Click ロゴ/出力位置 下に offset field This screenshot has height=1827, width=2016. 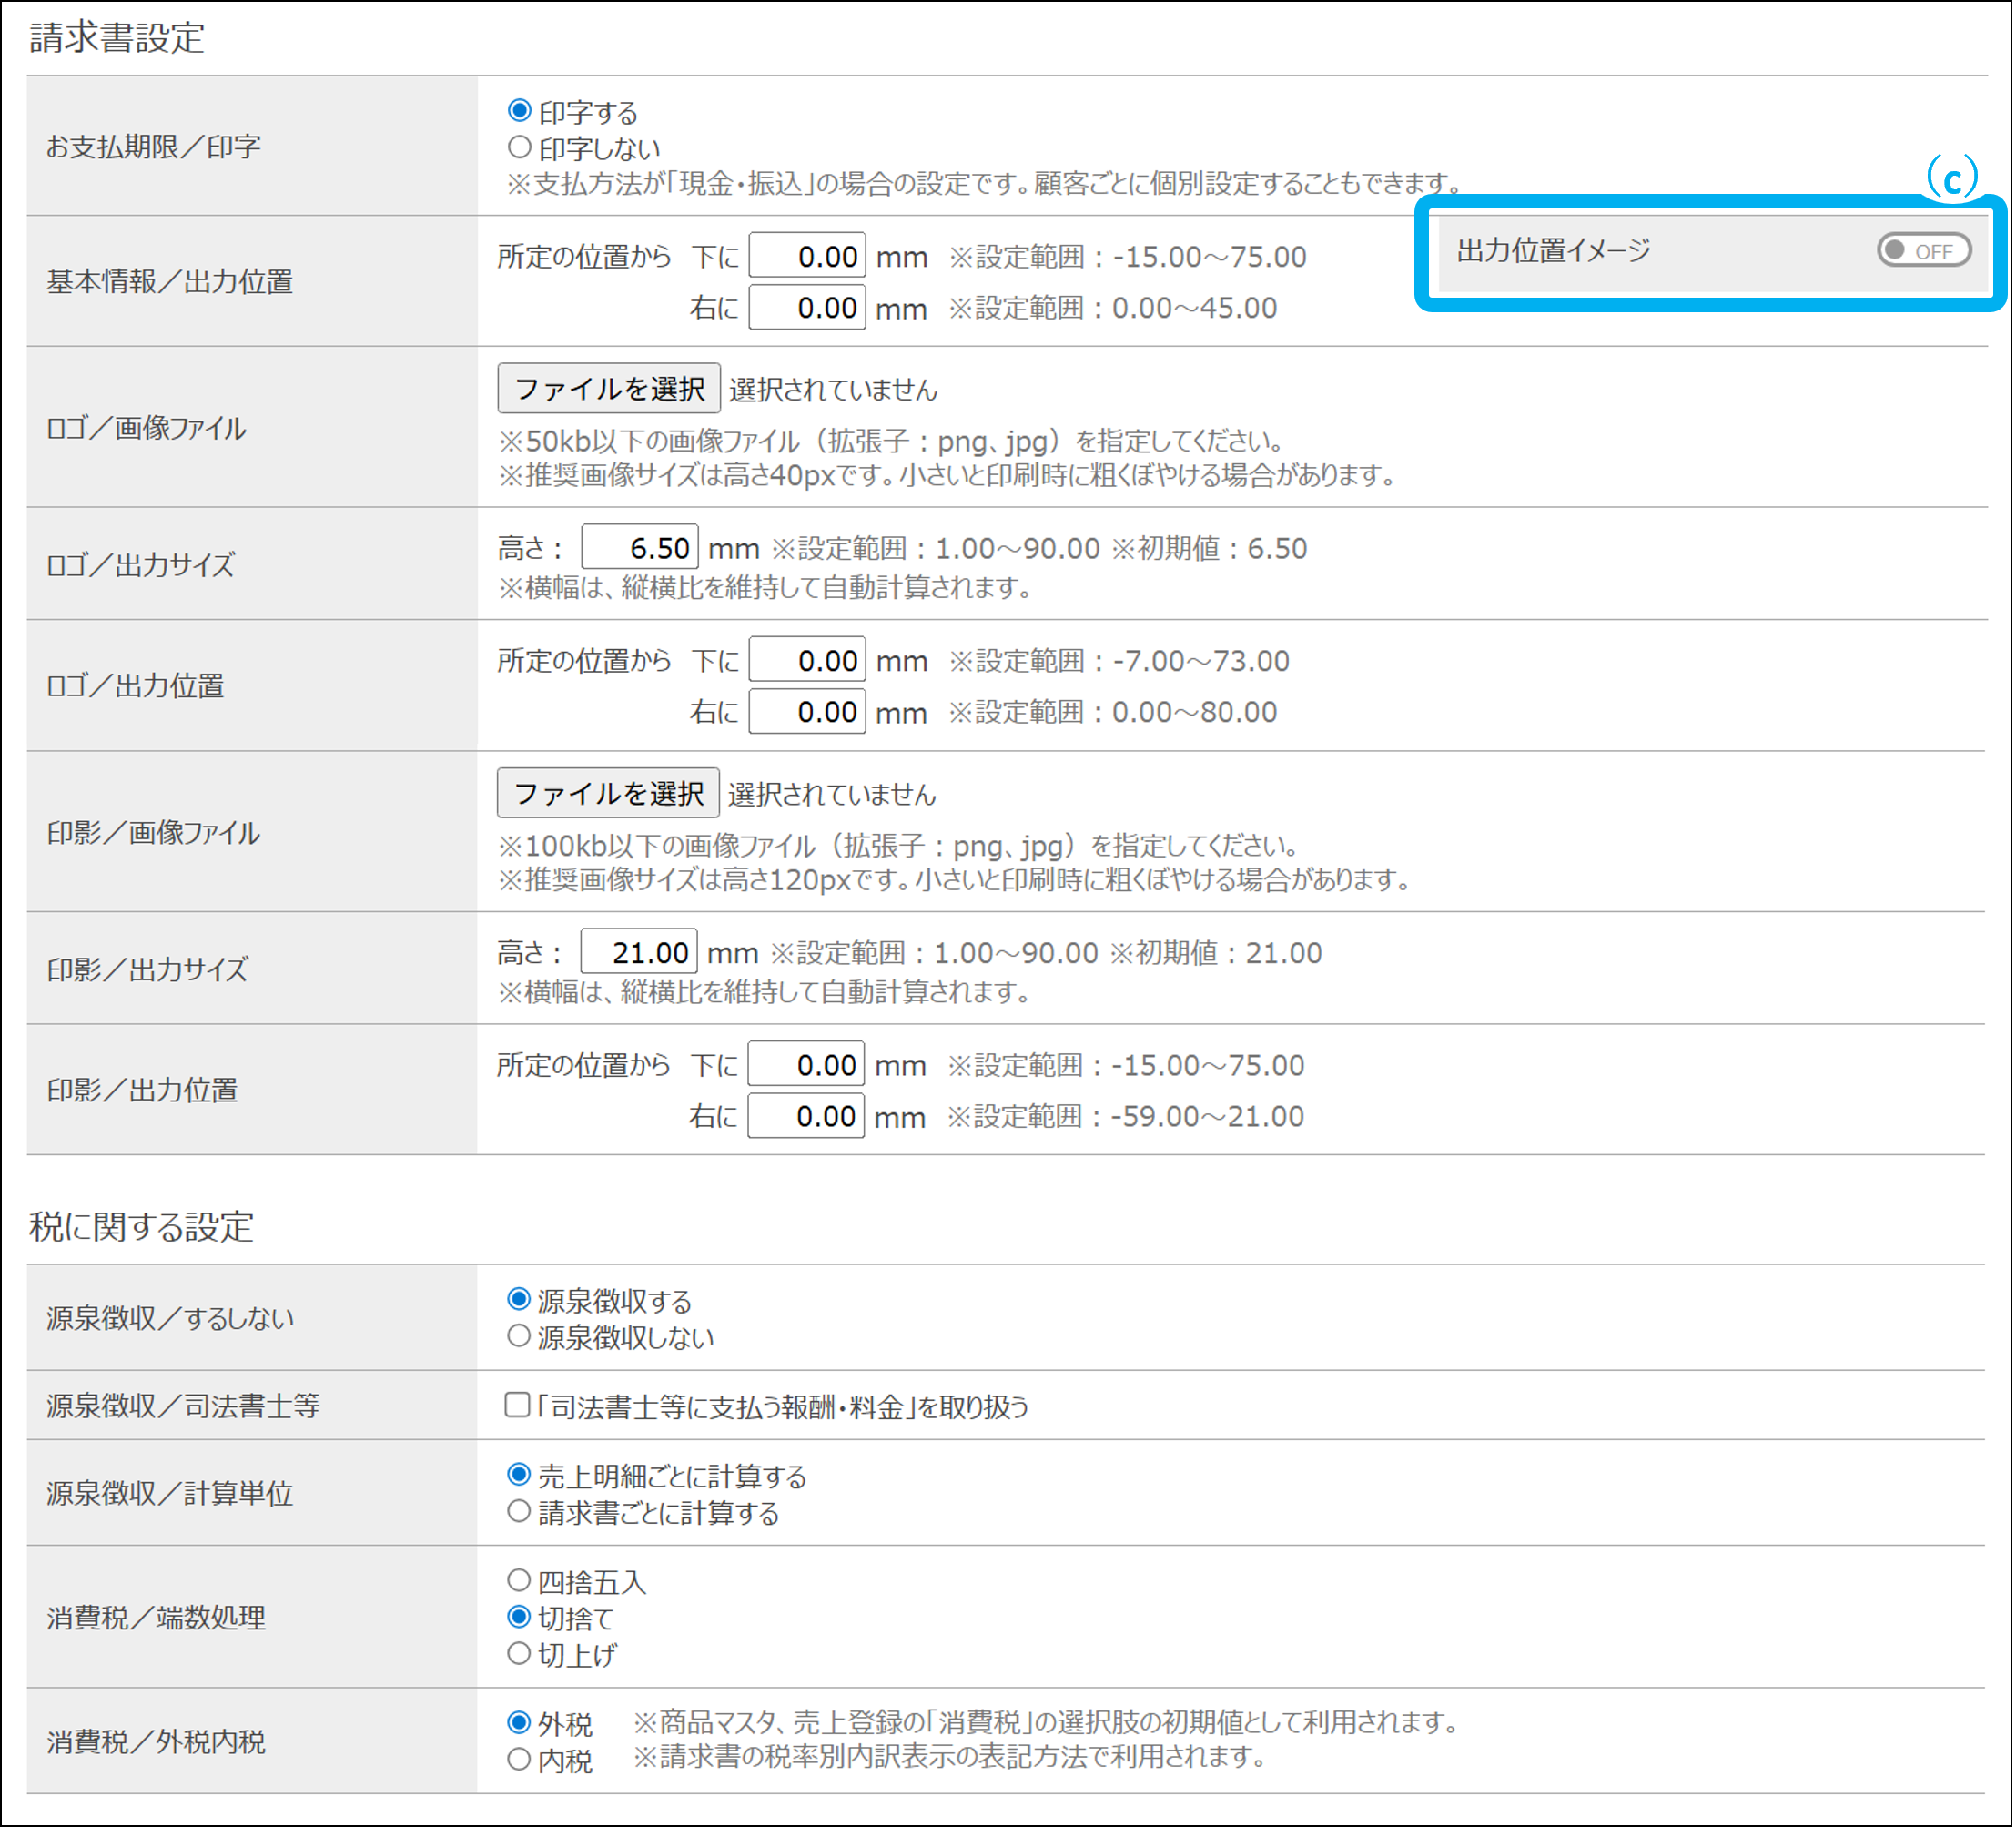click(807, 660)
